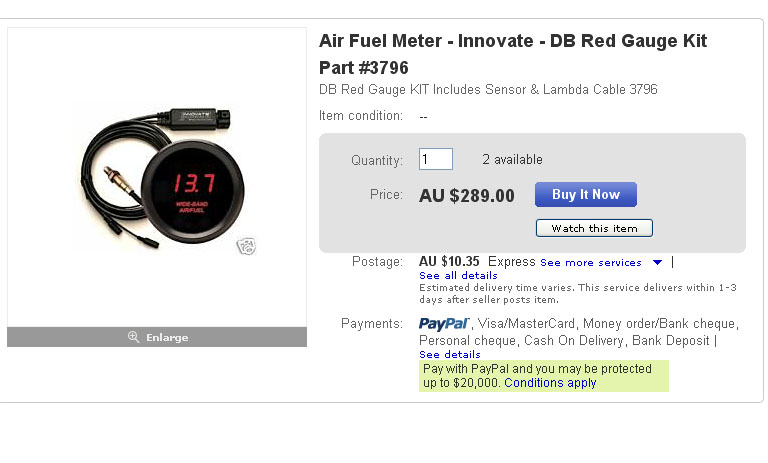Click the 2 available quantity text
The height and width of the screenshot is (463, 768).
pyautogui.click(x=512, y=160)
